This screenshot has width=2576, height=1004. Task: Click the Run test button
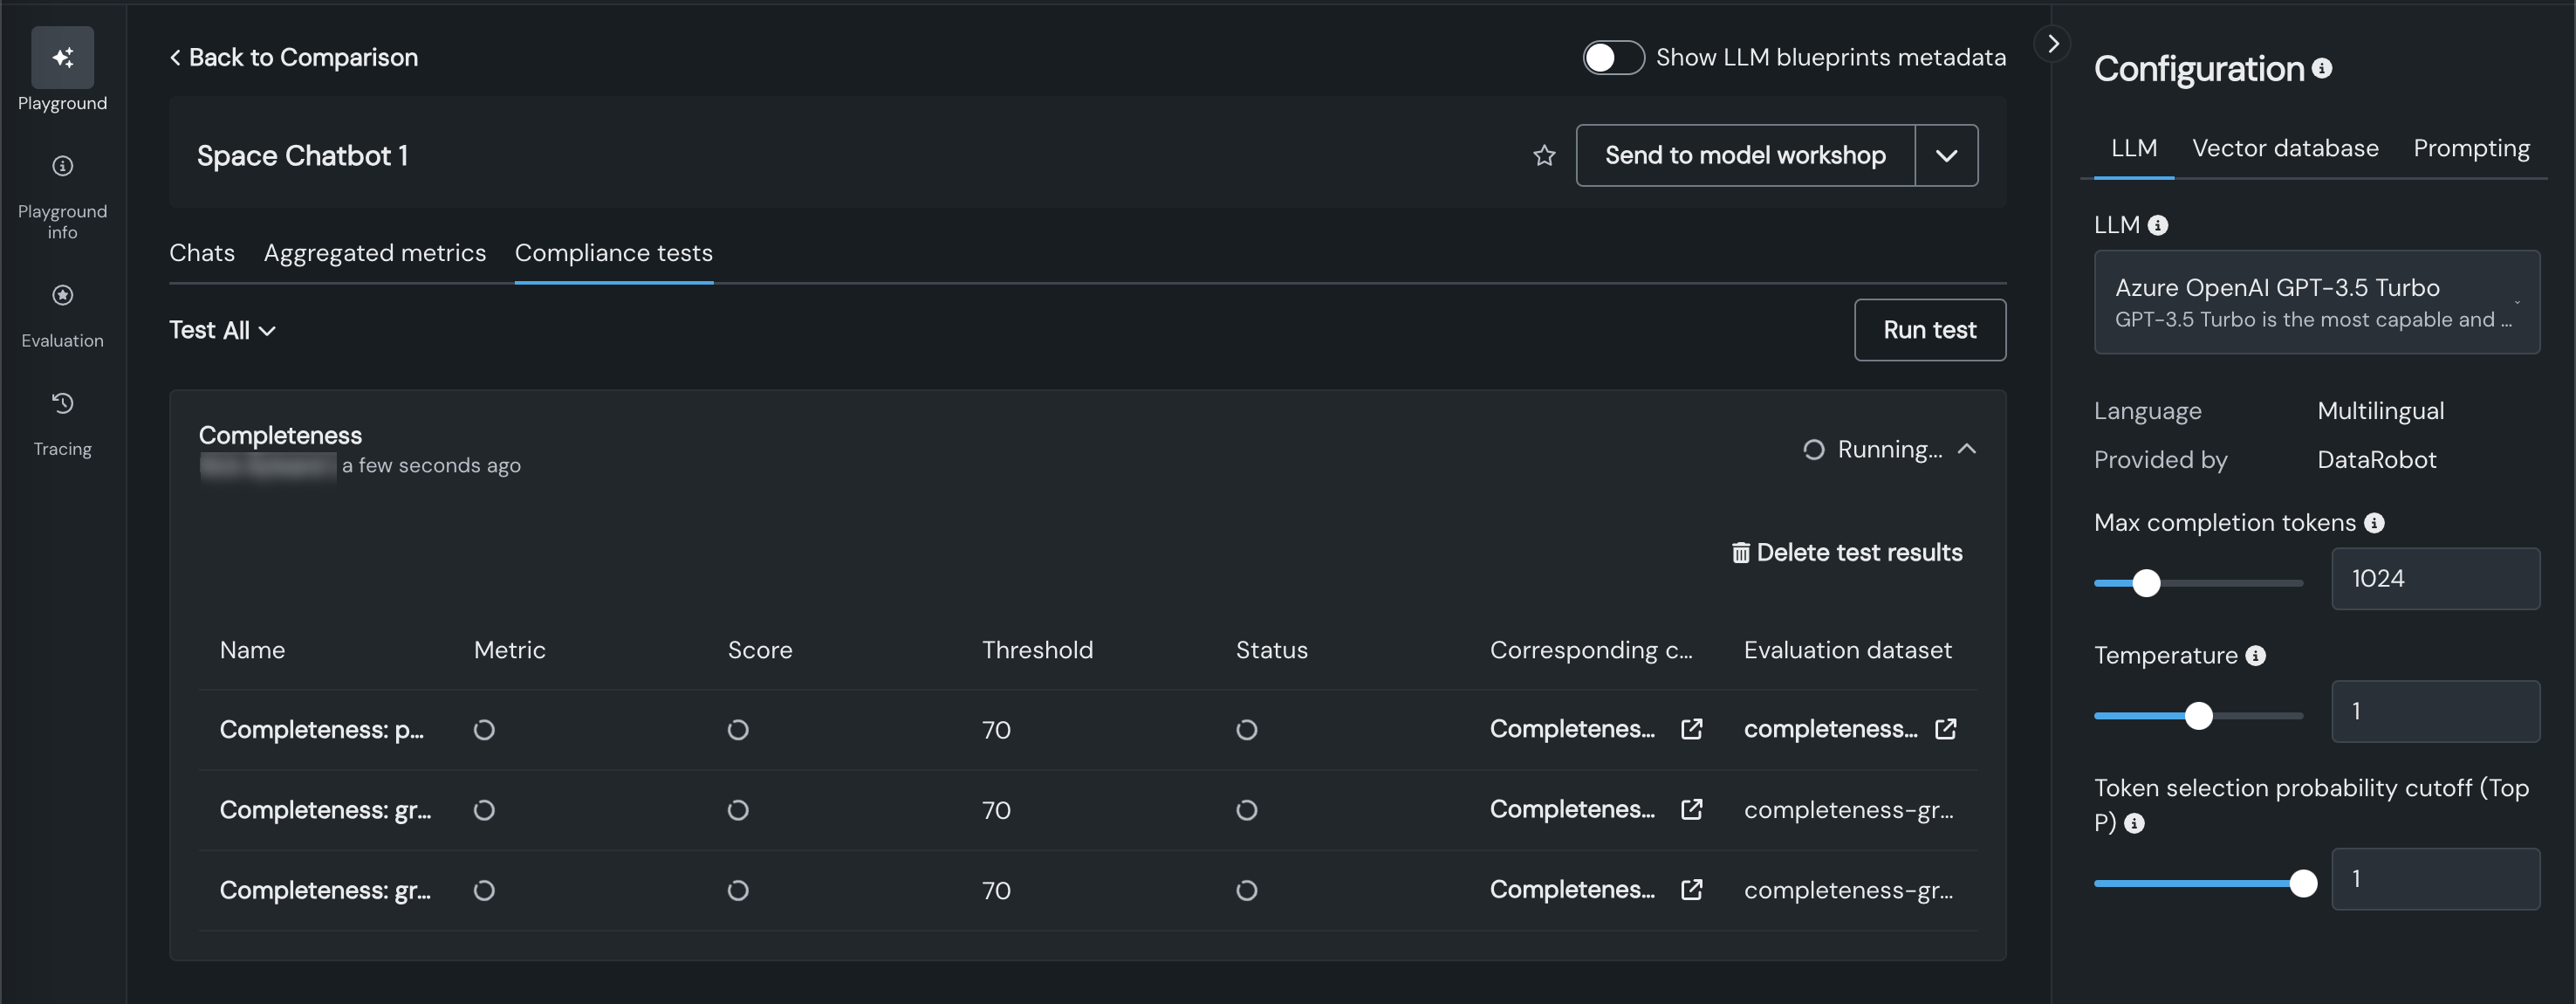coord(1929,330)
